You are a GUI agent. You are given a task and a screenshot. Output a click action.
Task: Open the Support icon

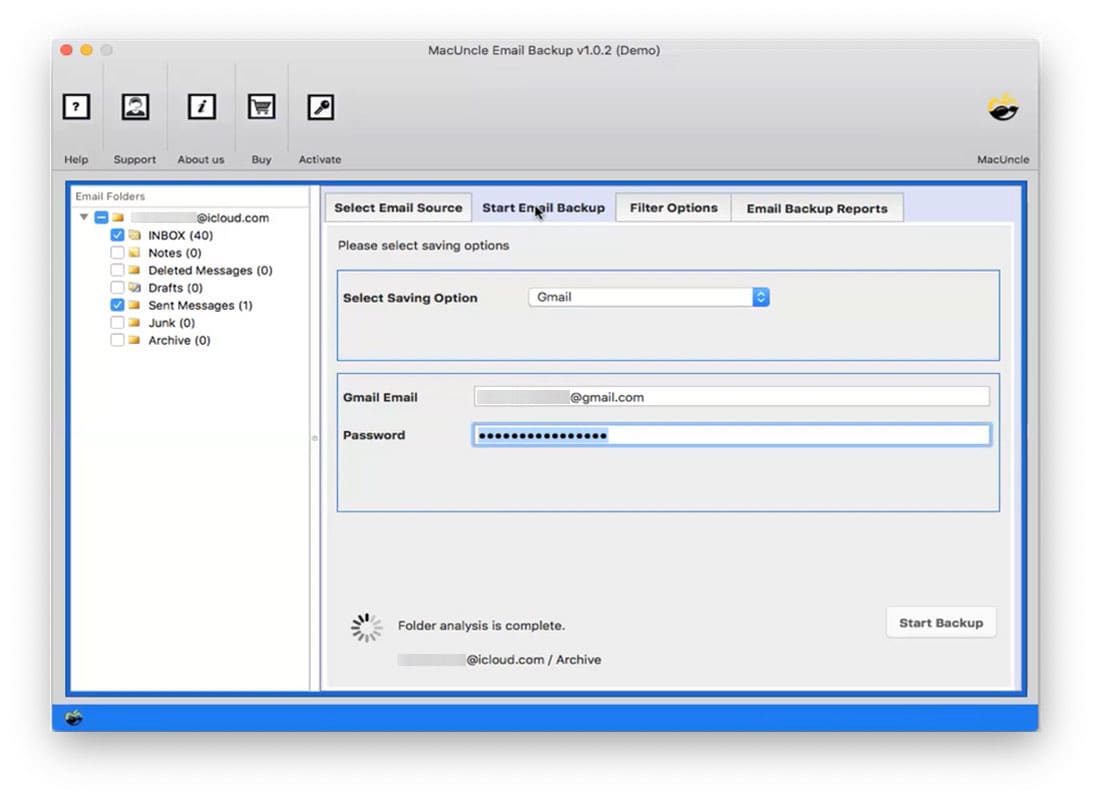point(135,107)
